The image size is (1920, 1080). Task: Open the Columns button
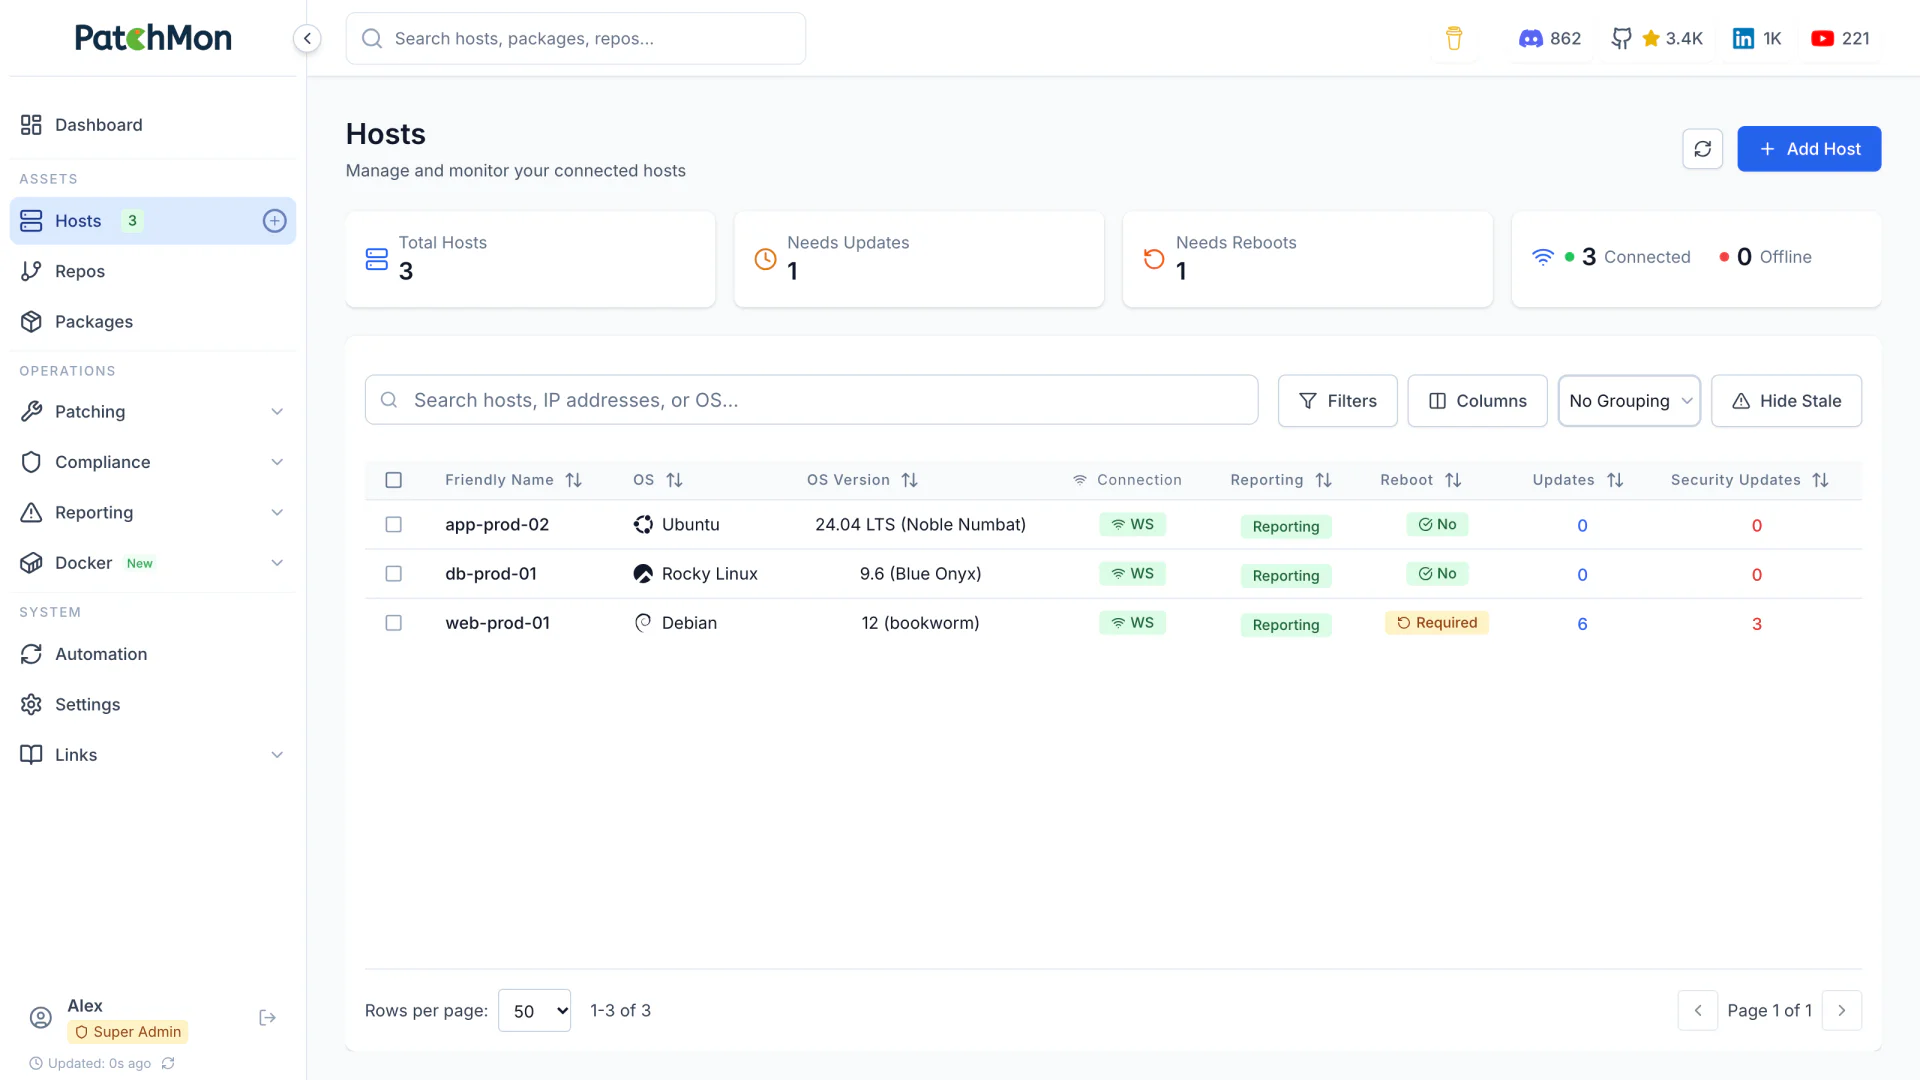(x=1477, y=401)
